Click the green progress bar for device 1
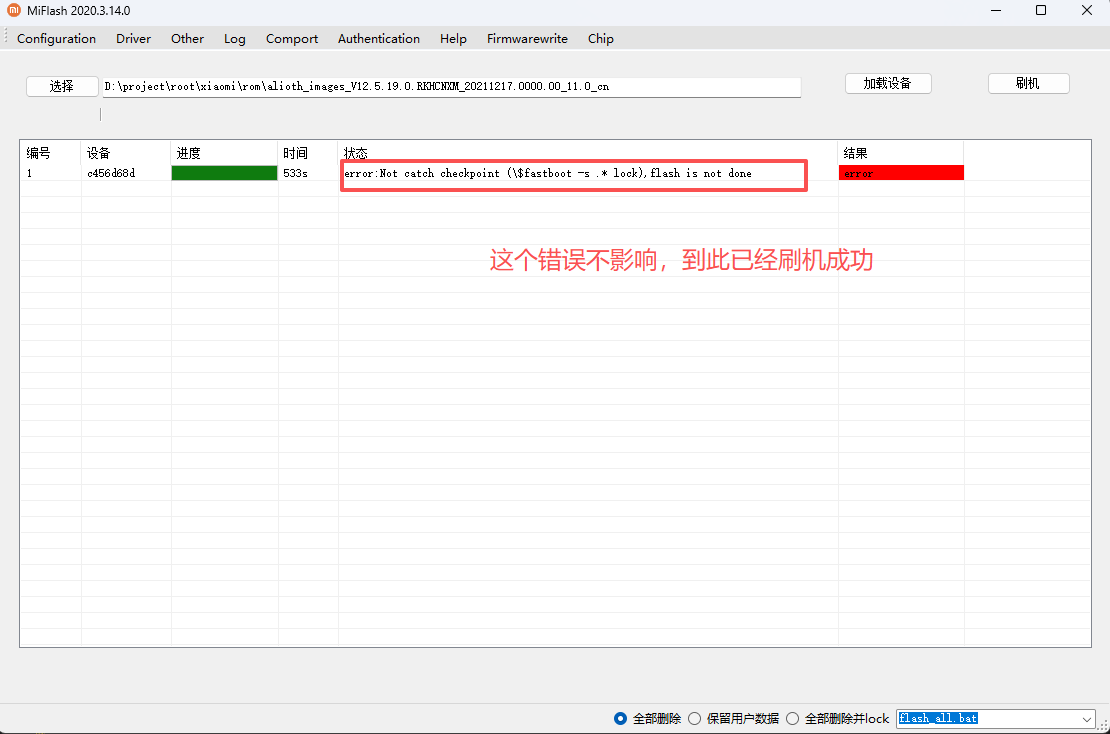The image size is (1110, 734). click(x=224, y=173)
